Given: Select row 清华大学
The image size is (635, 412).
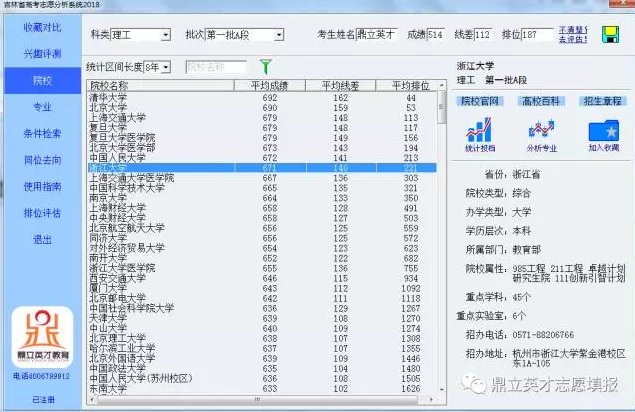Looking at the screenshot, I should coord(262,98).
